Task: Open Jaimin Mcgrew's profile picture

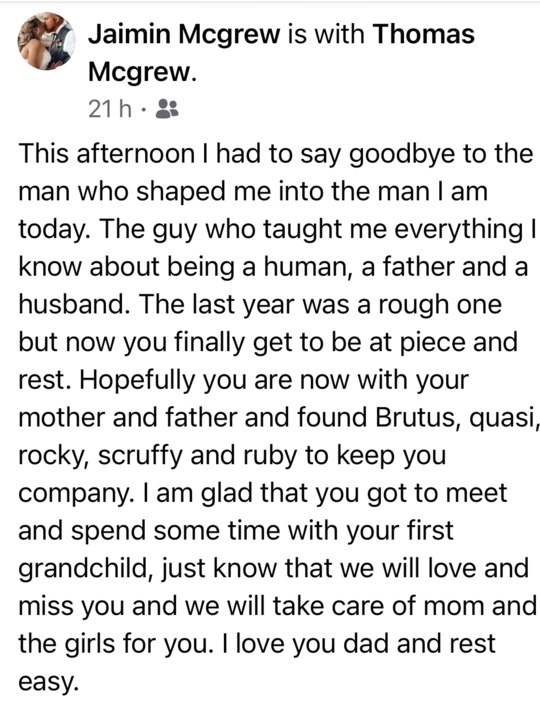Action: click(47, 41)
